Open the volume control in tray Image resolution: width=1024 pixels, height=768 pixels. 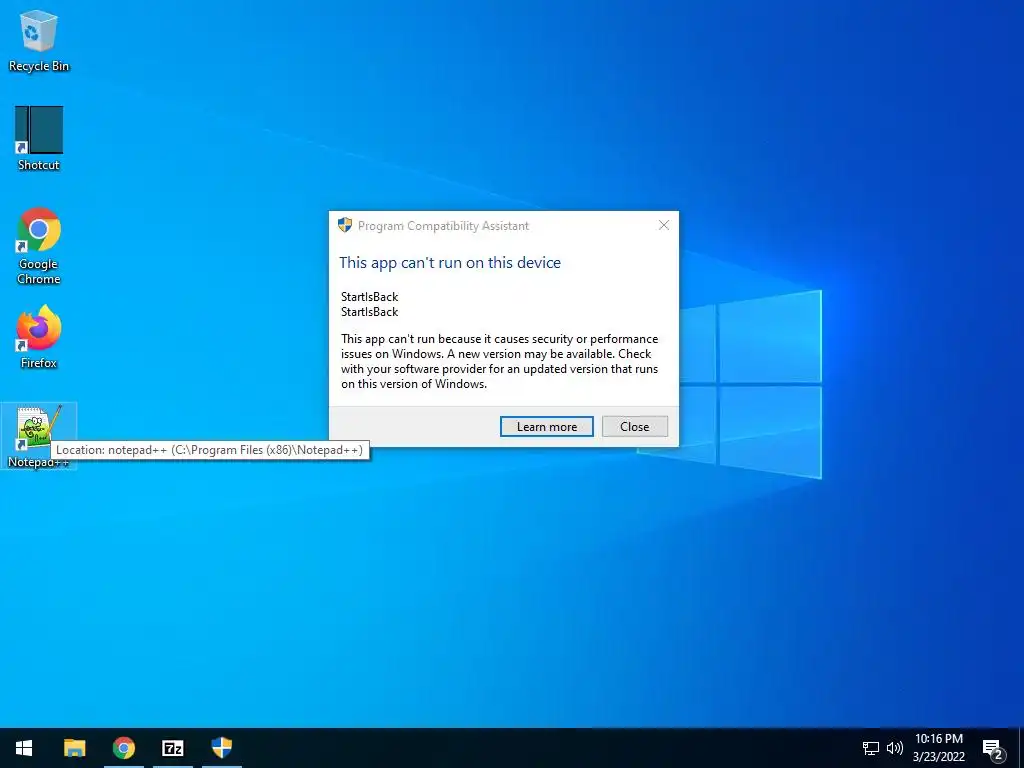pyautogui.click(x=895, y=748)
